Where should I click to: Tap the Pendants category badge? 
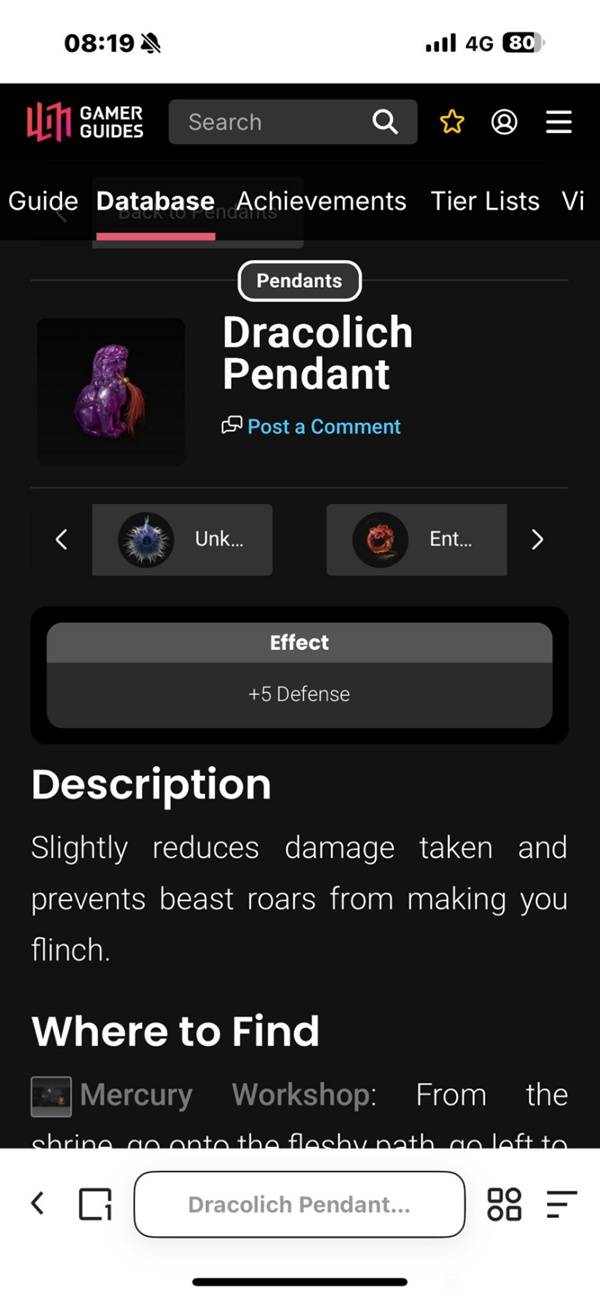click(299, 281)
